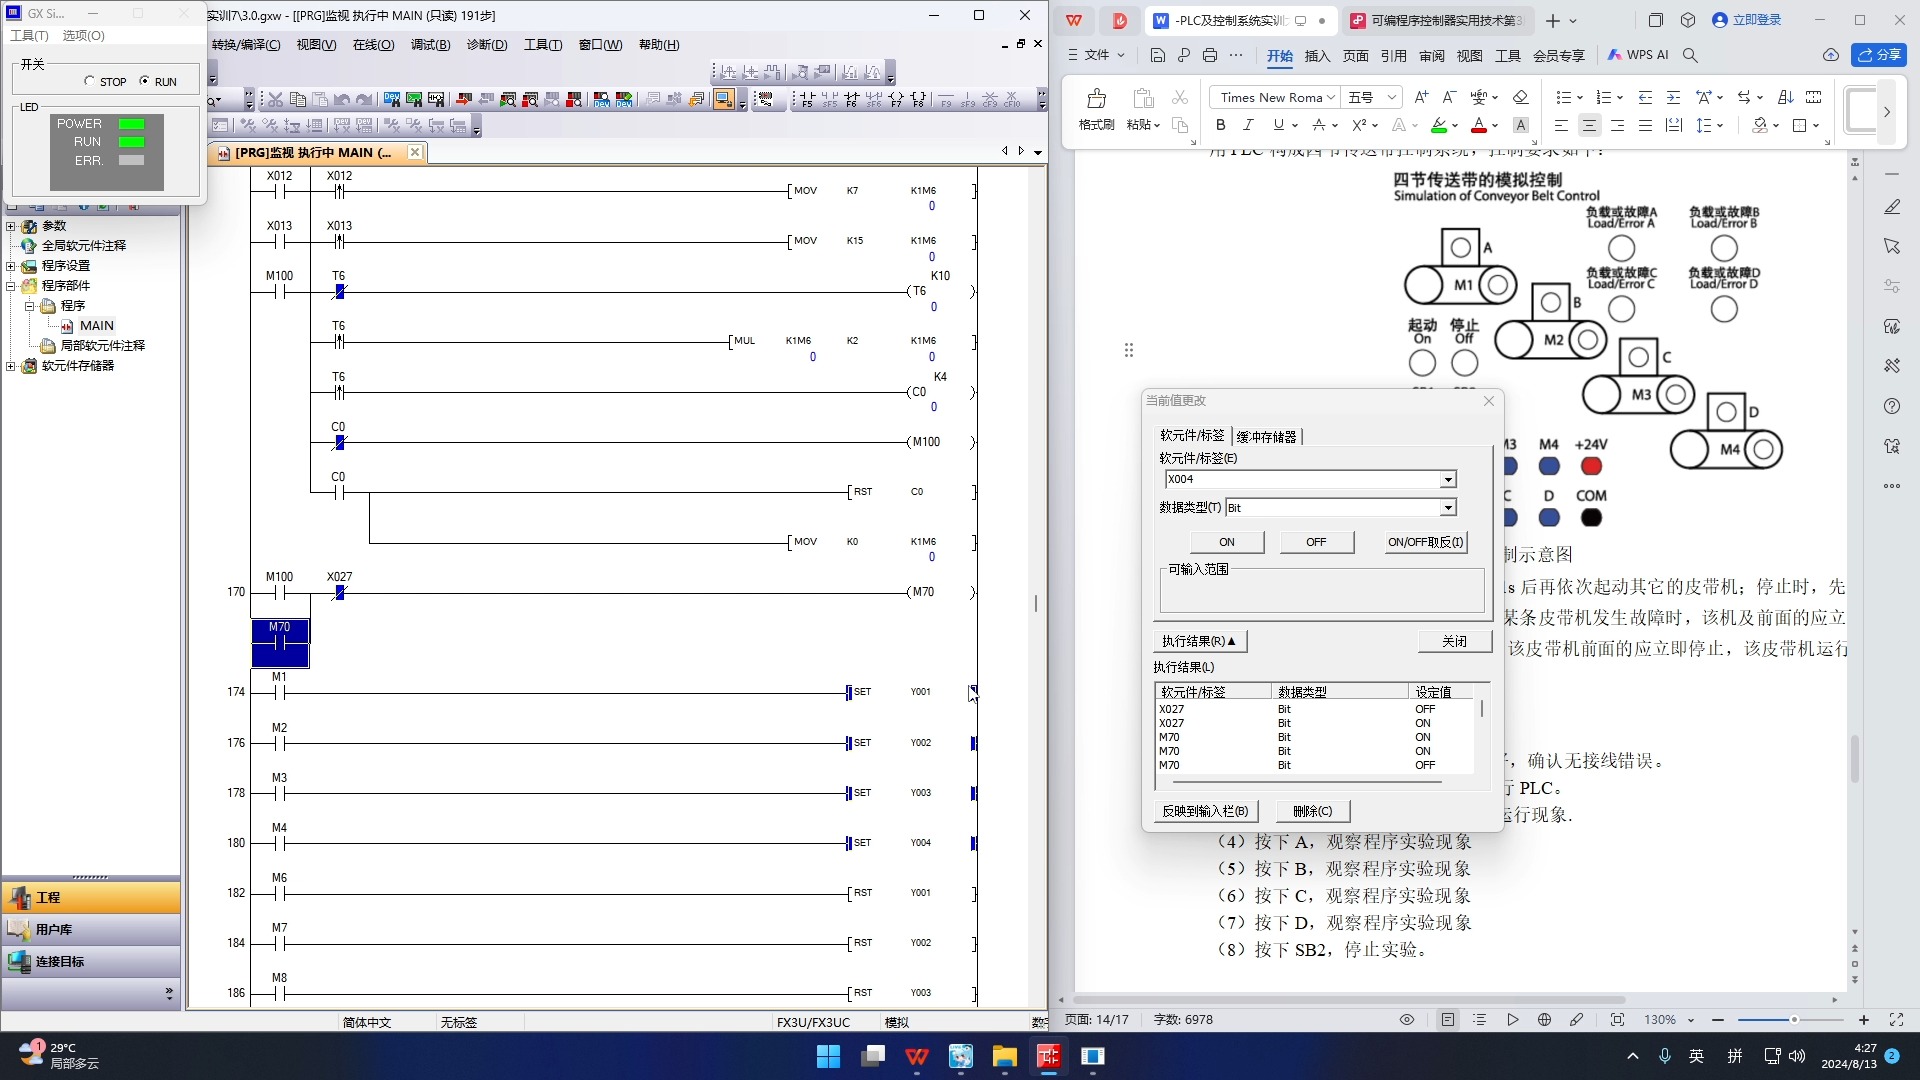Open the 软元件/标签 X004 dropdown

1447,480
